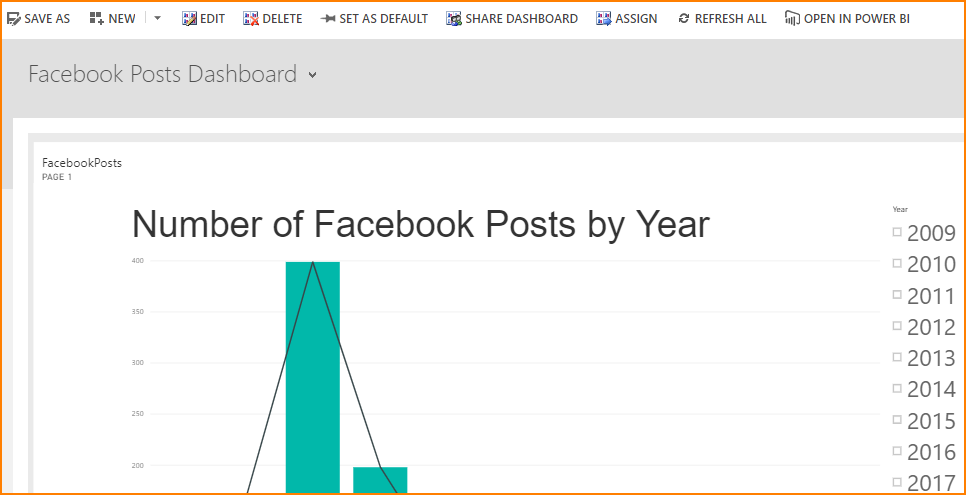
Task: Click the Share Dashboard text label
Action: click(521, 19)
